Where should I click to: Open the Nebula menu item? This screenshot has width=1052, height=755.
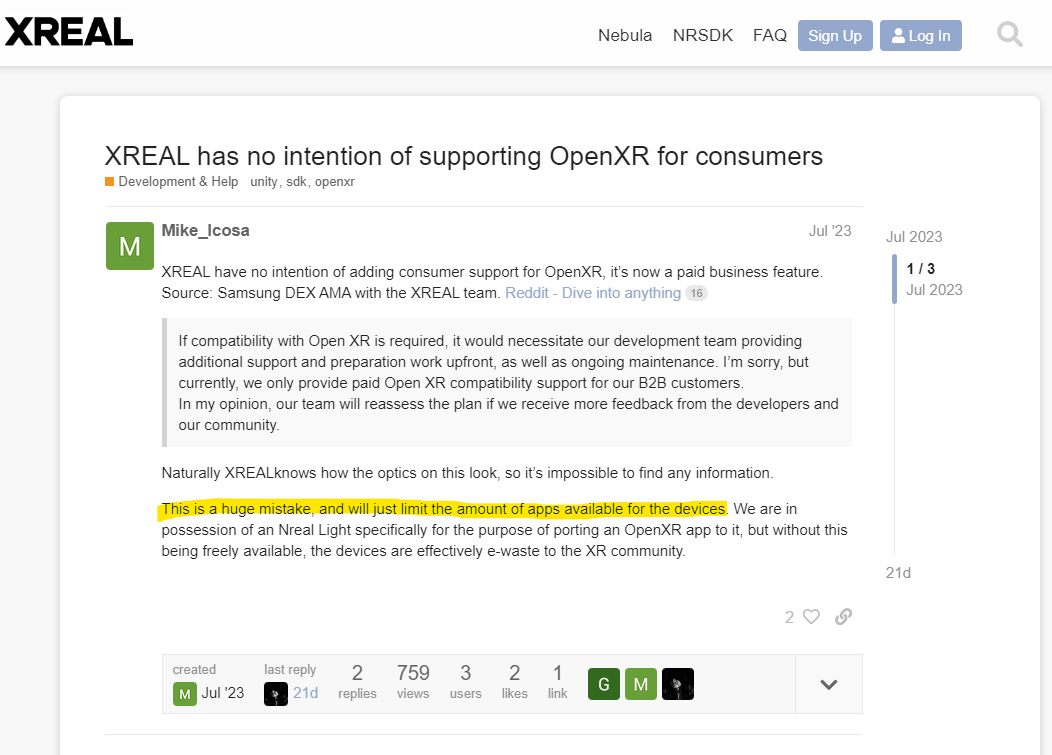point(625,36)
